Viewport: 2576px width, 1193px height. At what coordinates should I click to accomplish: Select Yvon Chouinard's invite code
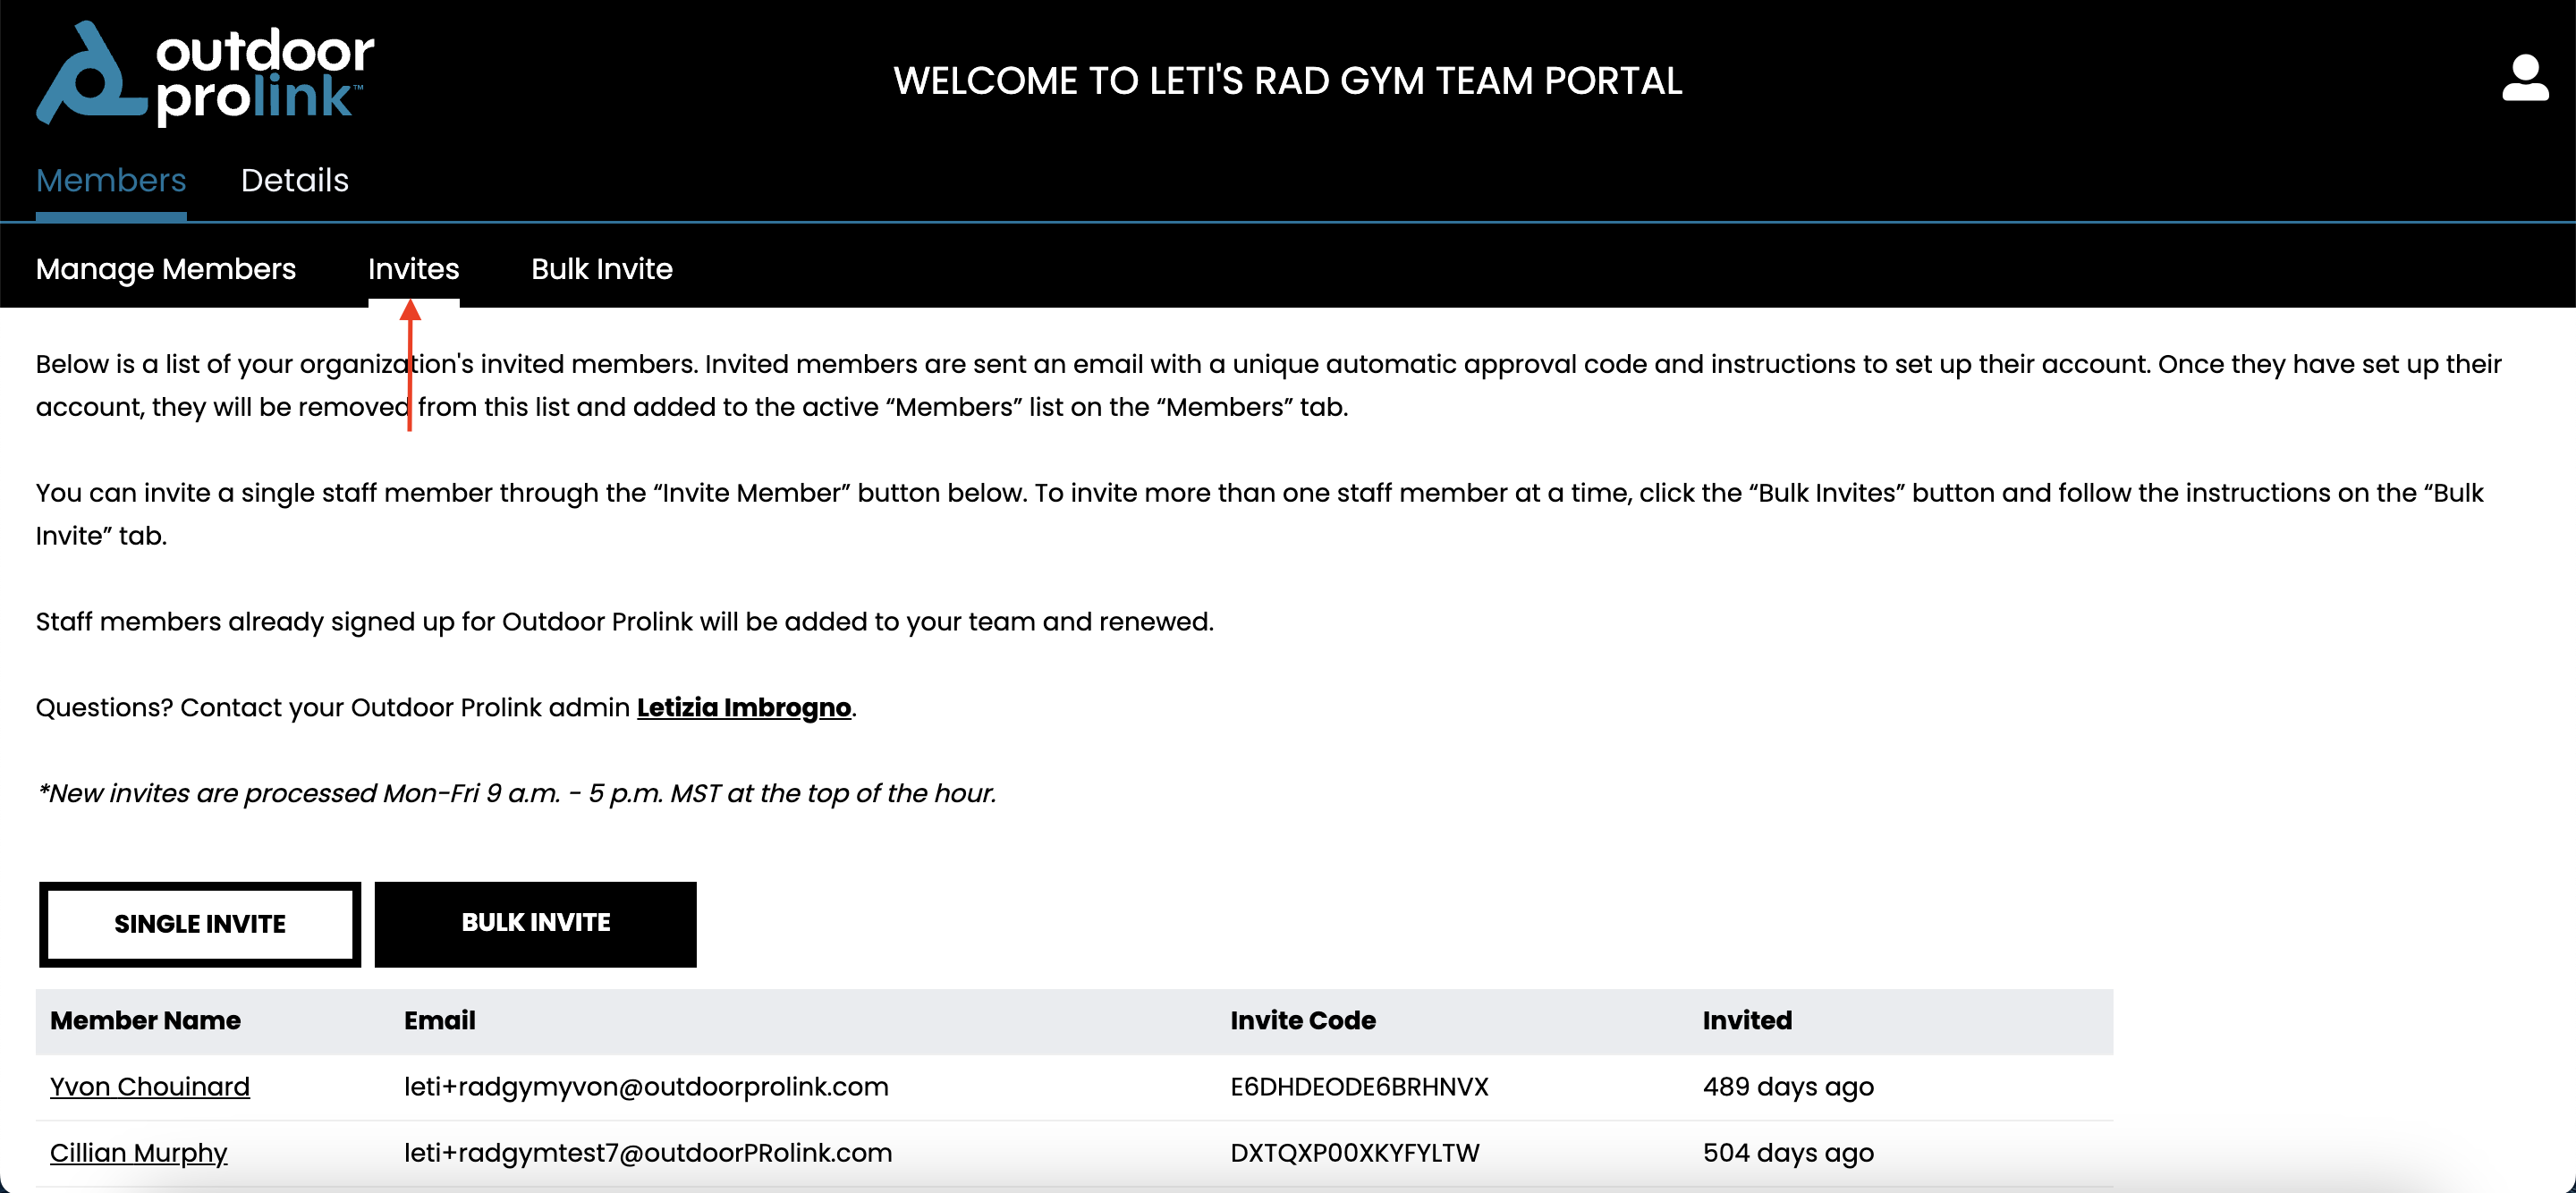pyautogui.click(x=1359, y=1087)
